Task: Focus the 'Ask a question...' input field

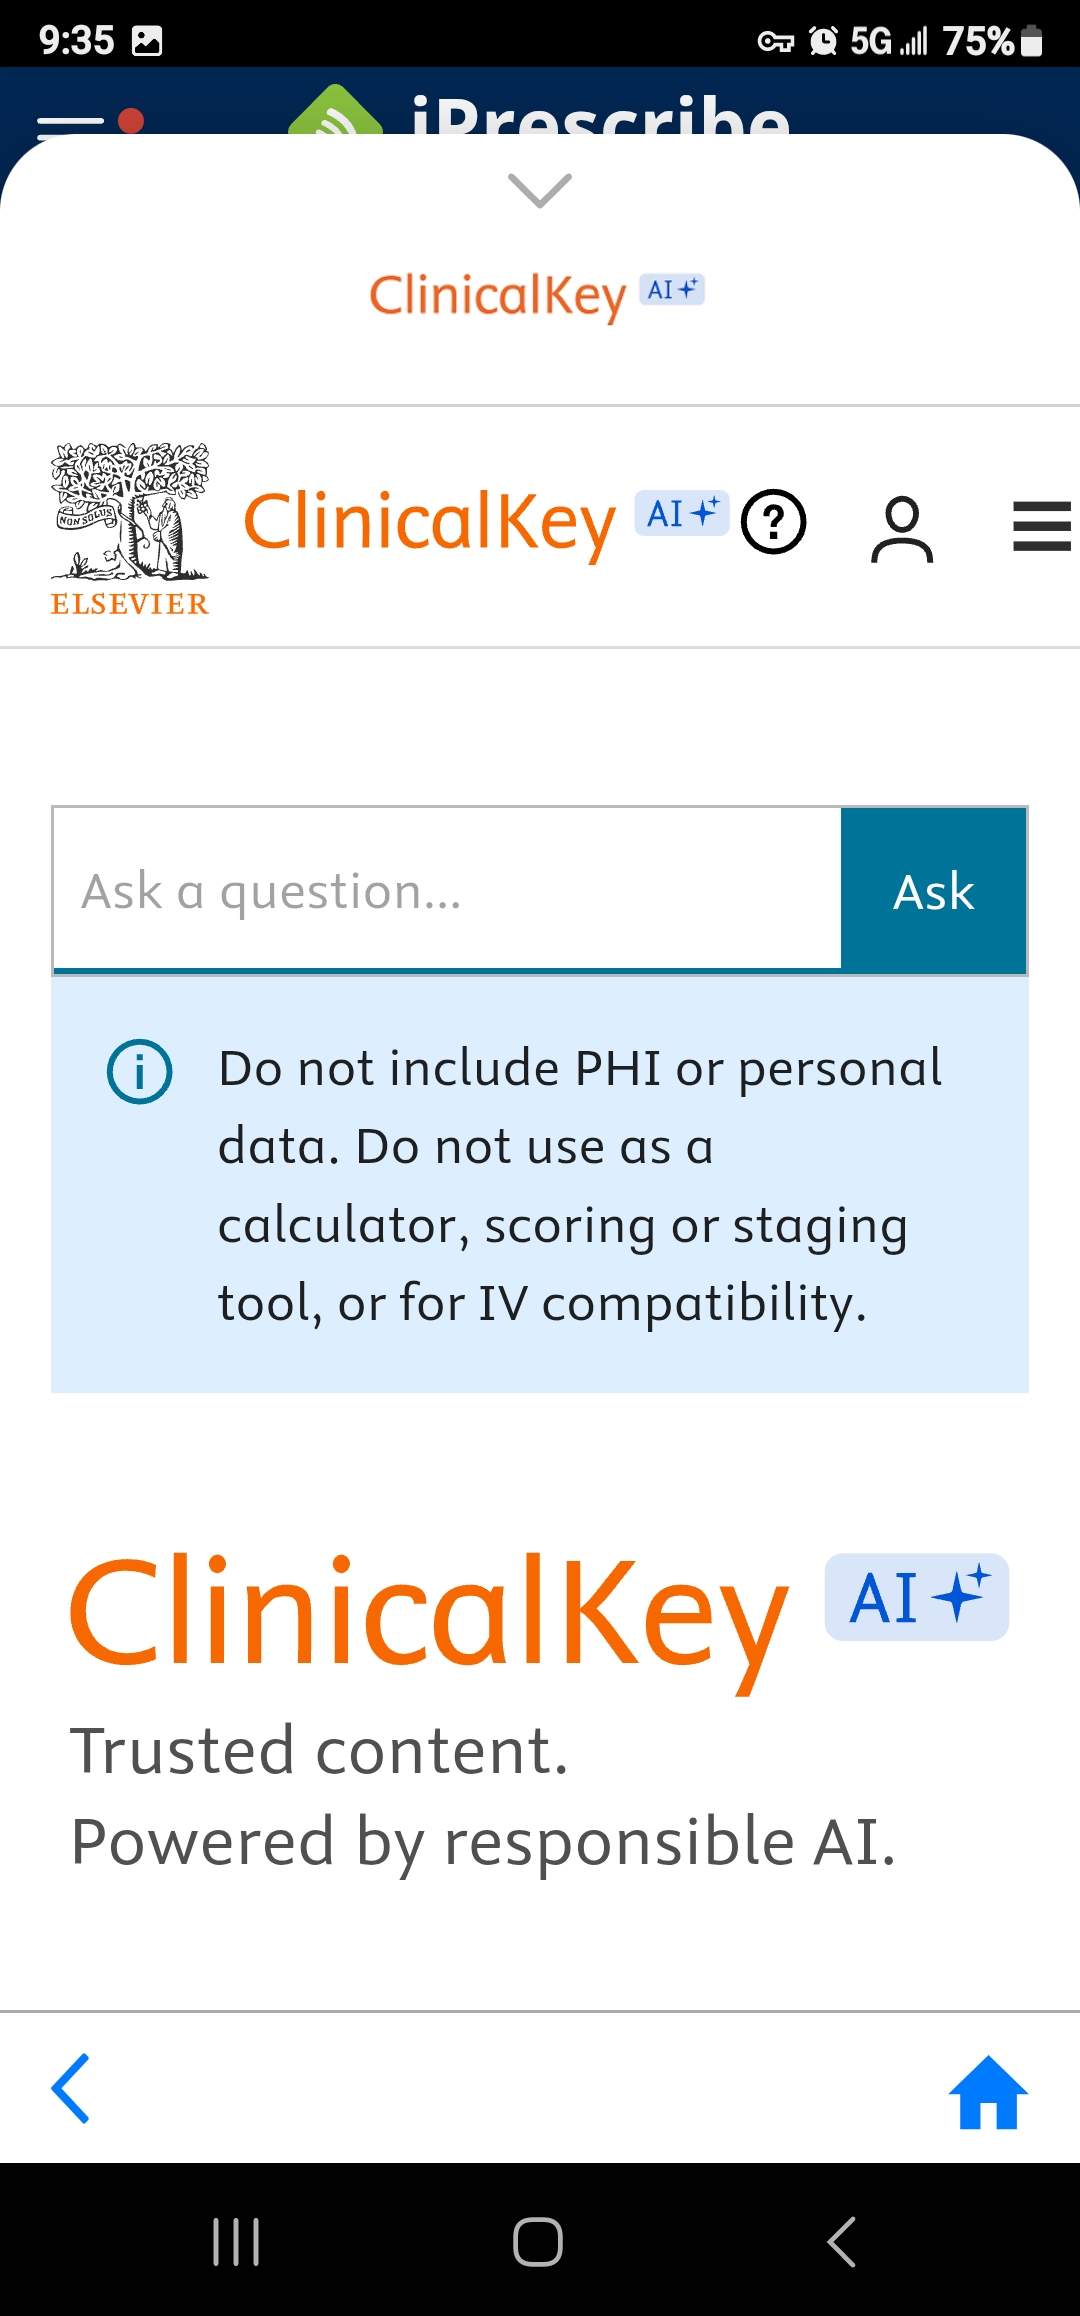Action: pyautogui.click(x=447, y=890)
